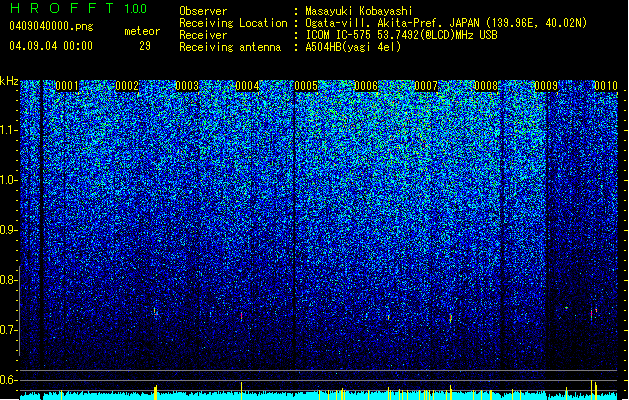Click the 0.8 kHz axis tick label
The width and height of the screenshot is (629, 400).
pos(9,280)
